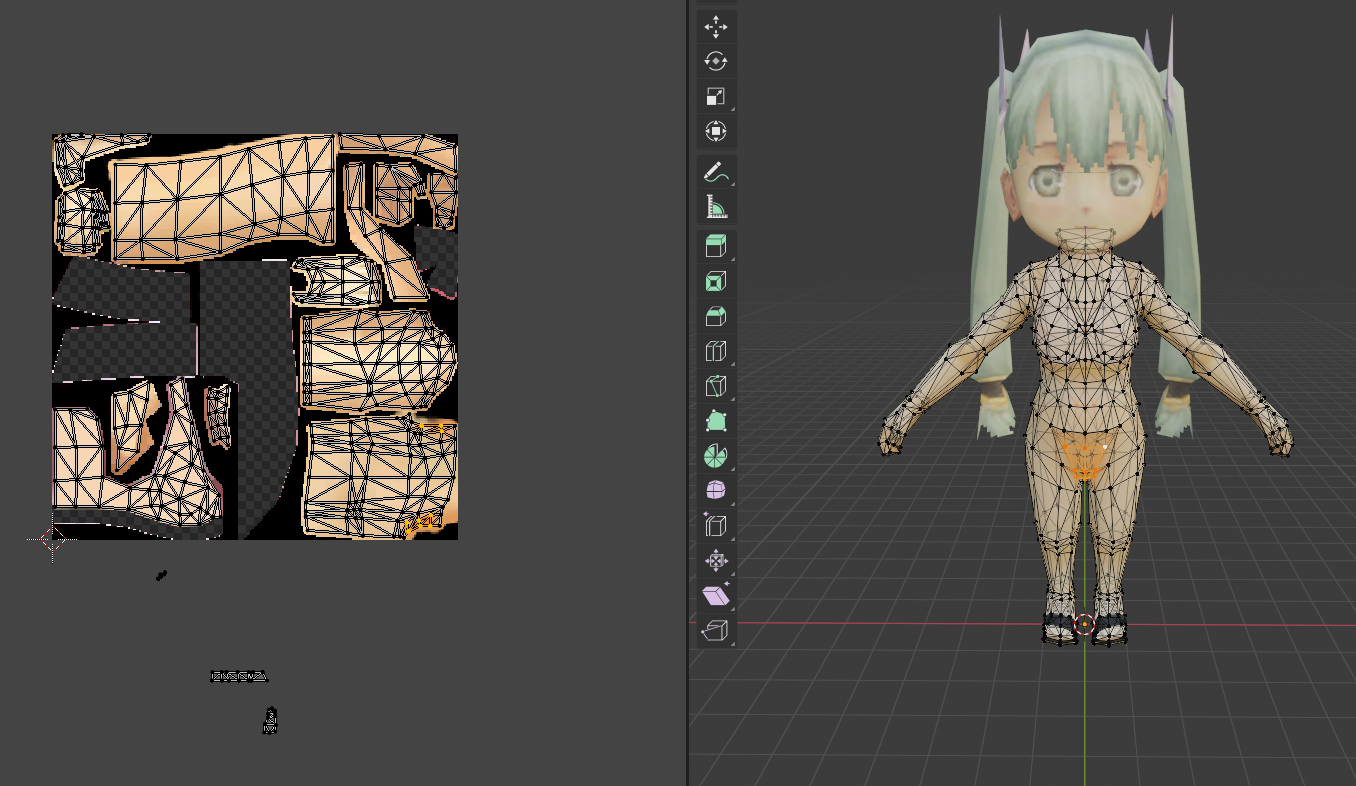Select the Scale tool
Screen dimensions: 1356x786
[x=716, y=96]
